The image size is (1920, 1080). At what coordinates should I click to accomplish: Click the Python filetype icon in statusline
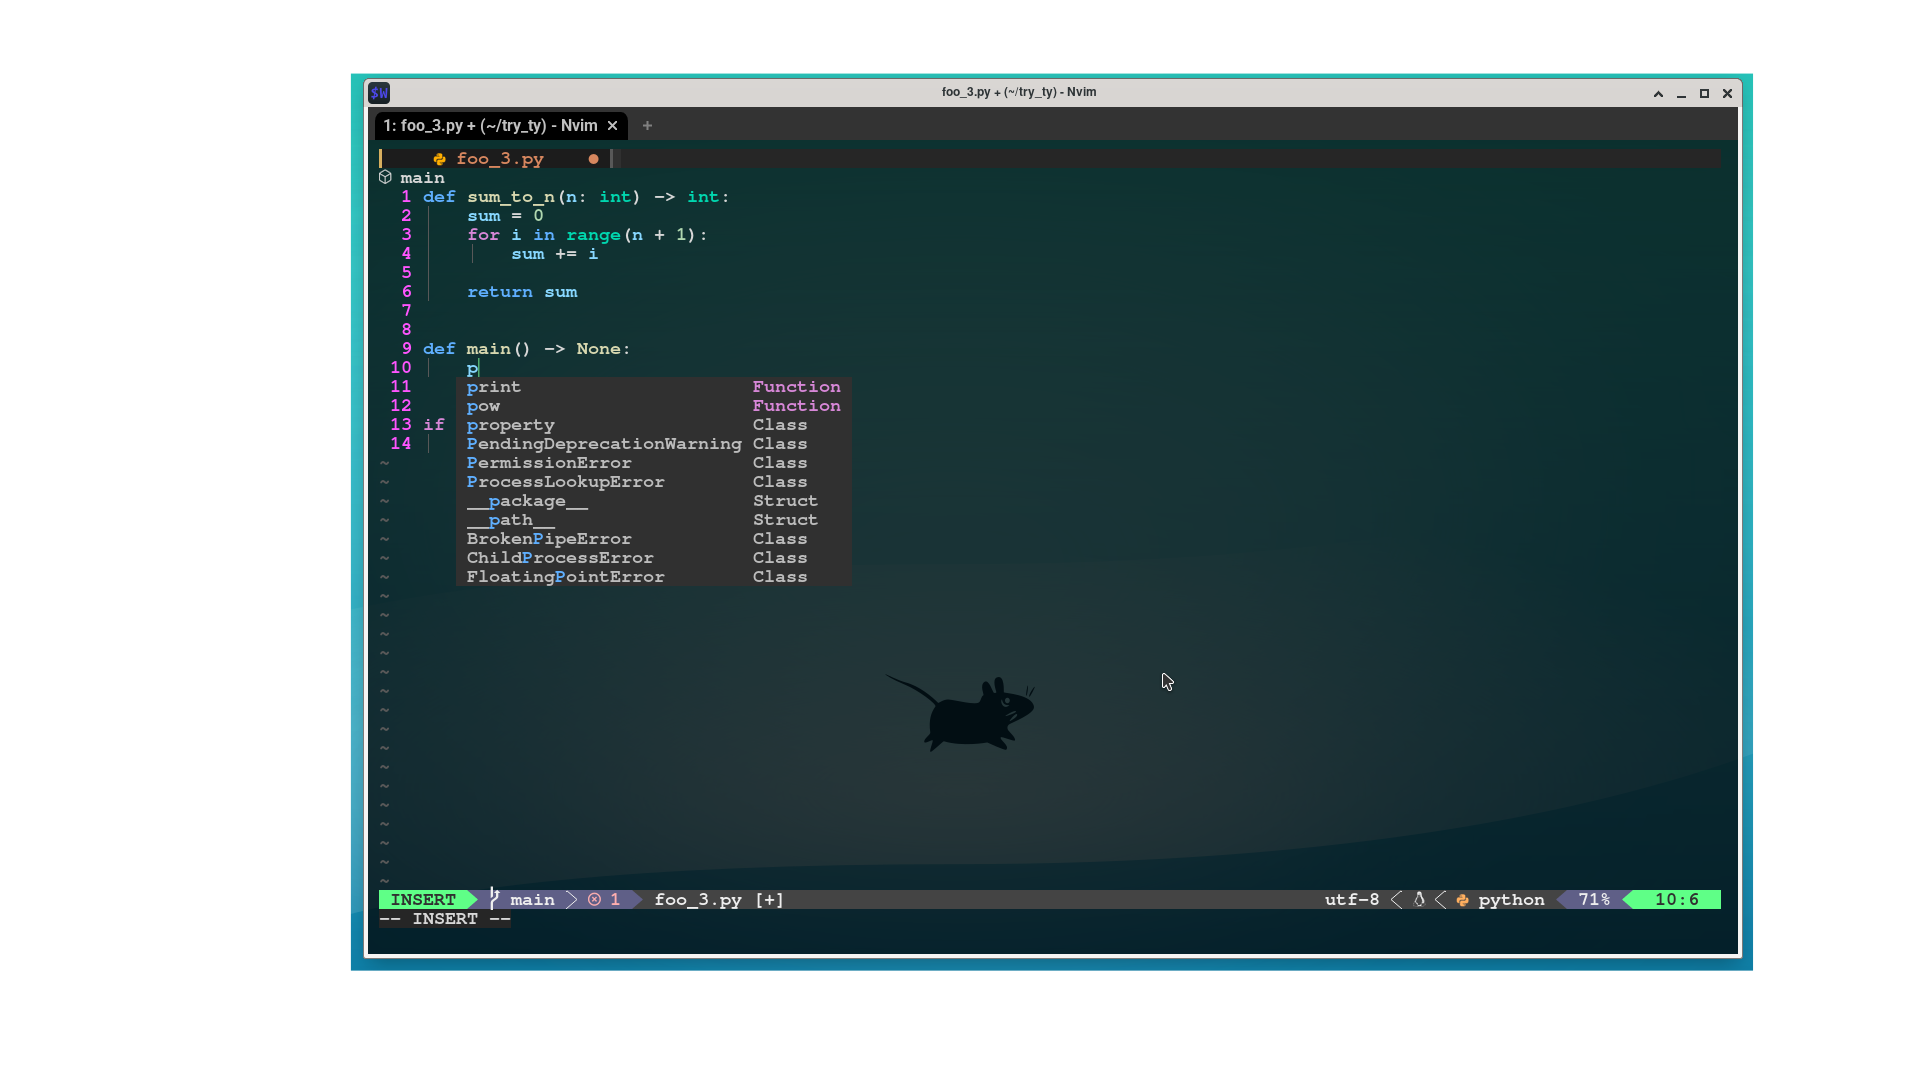[x=1462, y=900]
